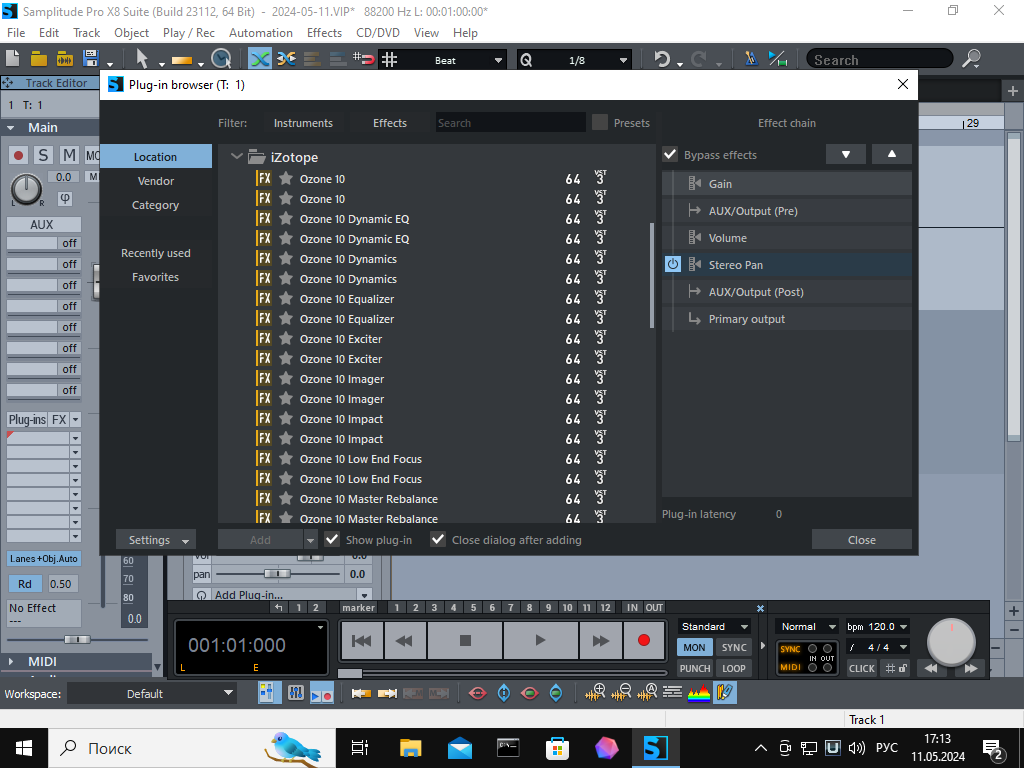Select the Vendor tab in plug-in browser

click(155, 181)
